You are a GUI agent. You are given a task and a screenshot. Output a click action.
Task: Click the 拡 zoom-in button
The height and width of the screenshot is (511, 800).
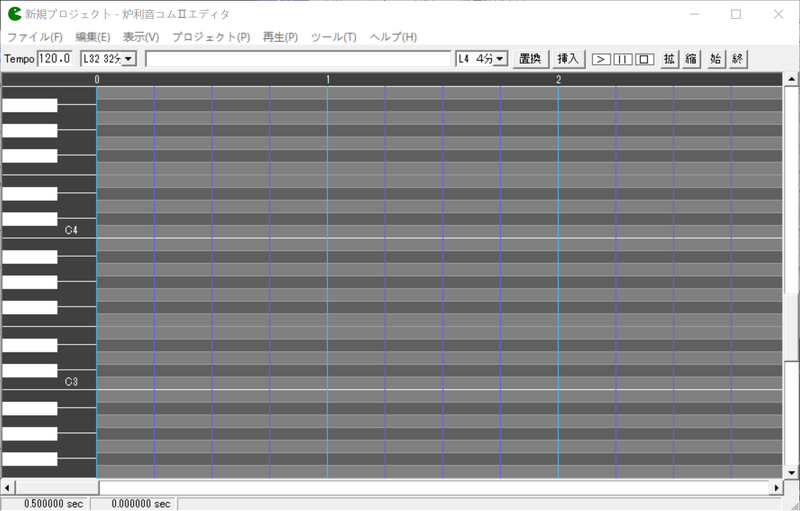(669, 59)
